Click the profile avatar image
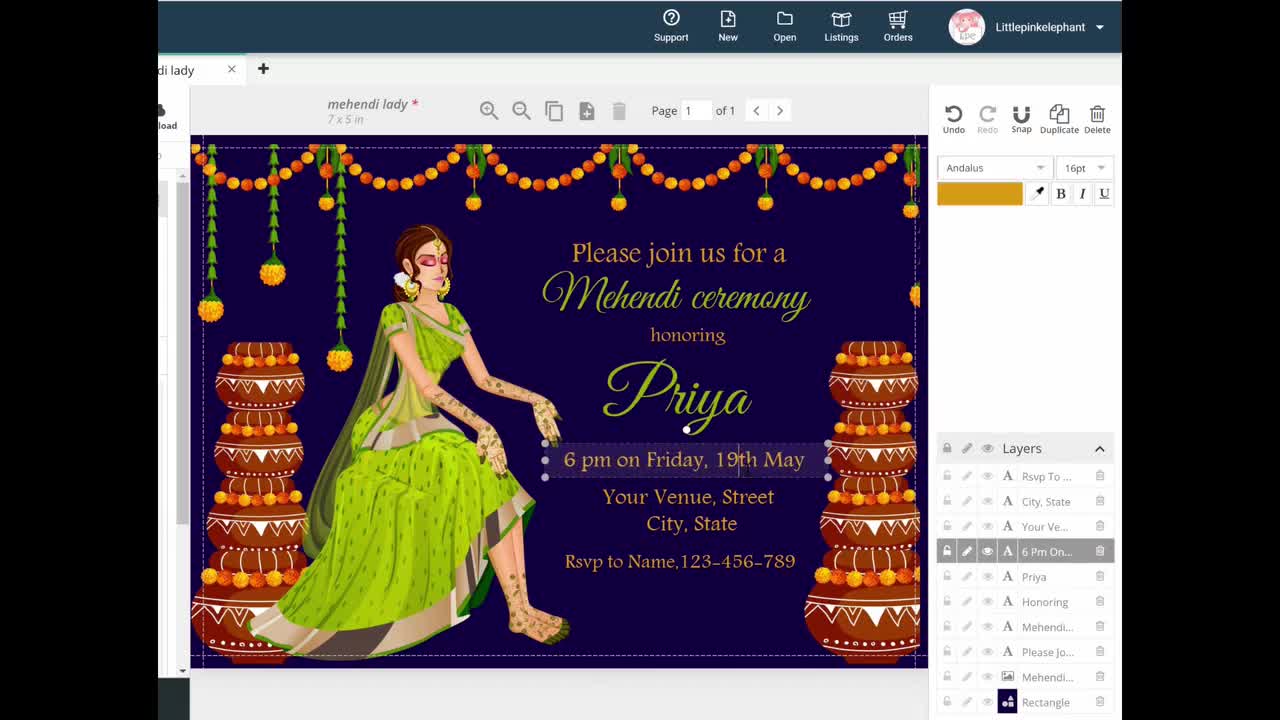Viewport: 1280px width, 720px height. tap(966, 27)
